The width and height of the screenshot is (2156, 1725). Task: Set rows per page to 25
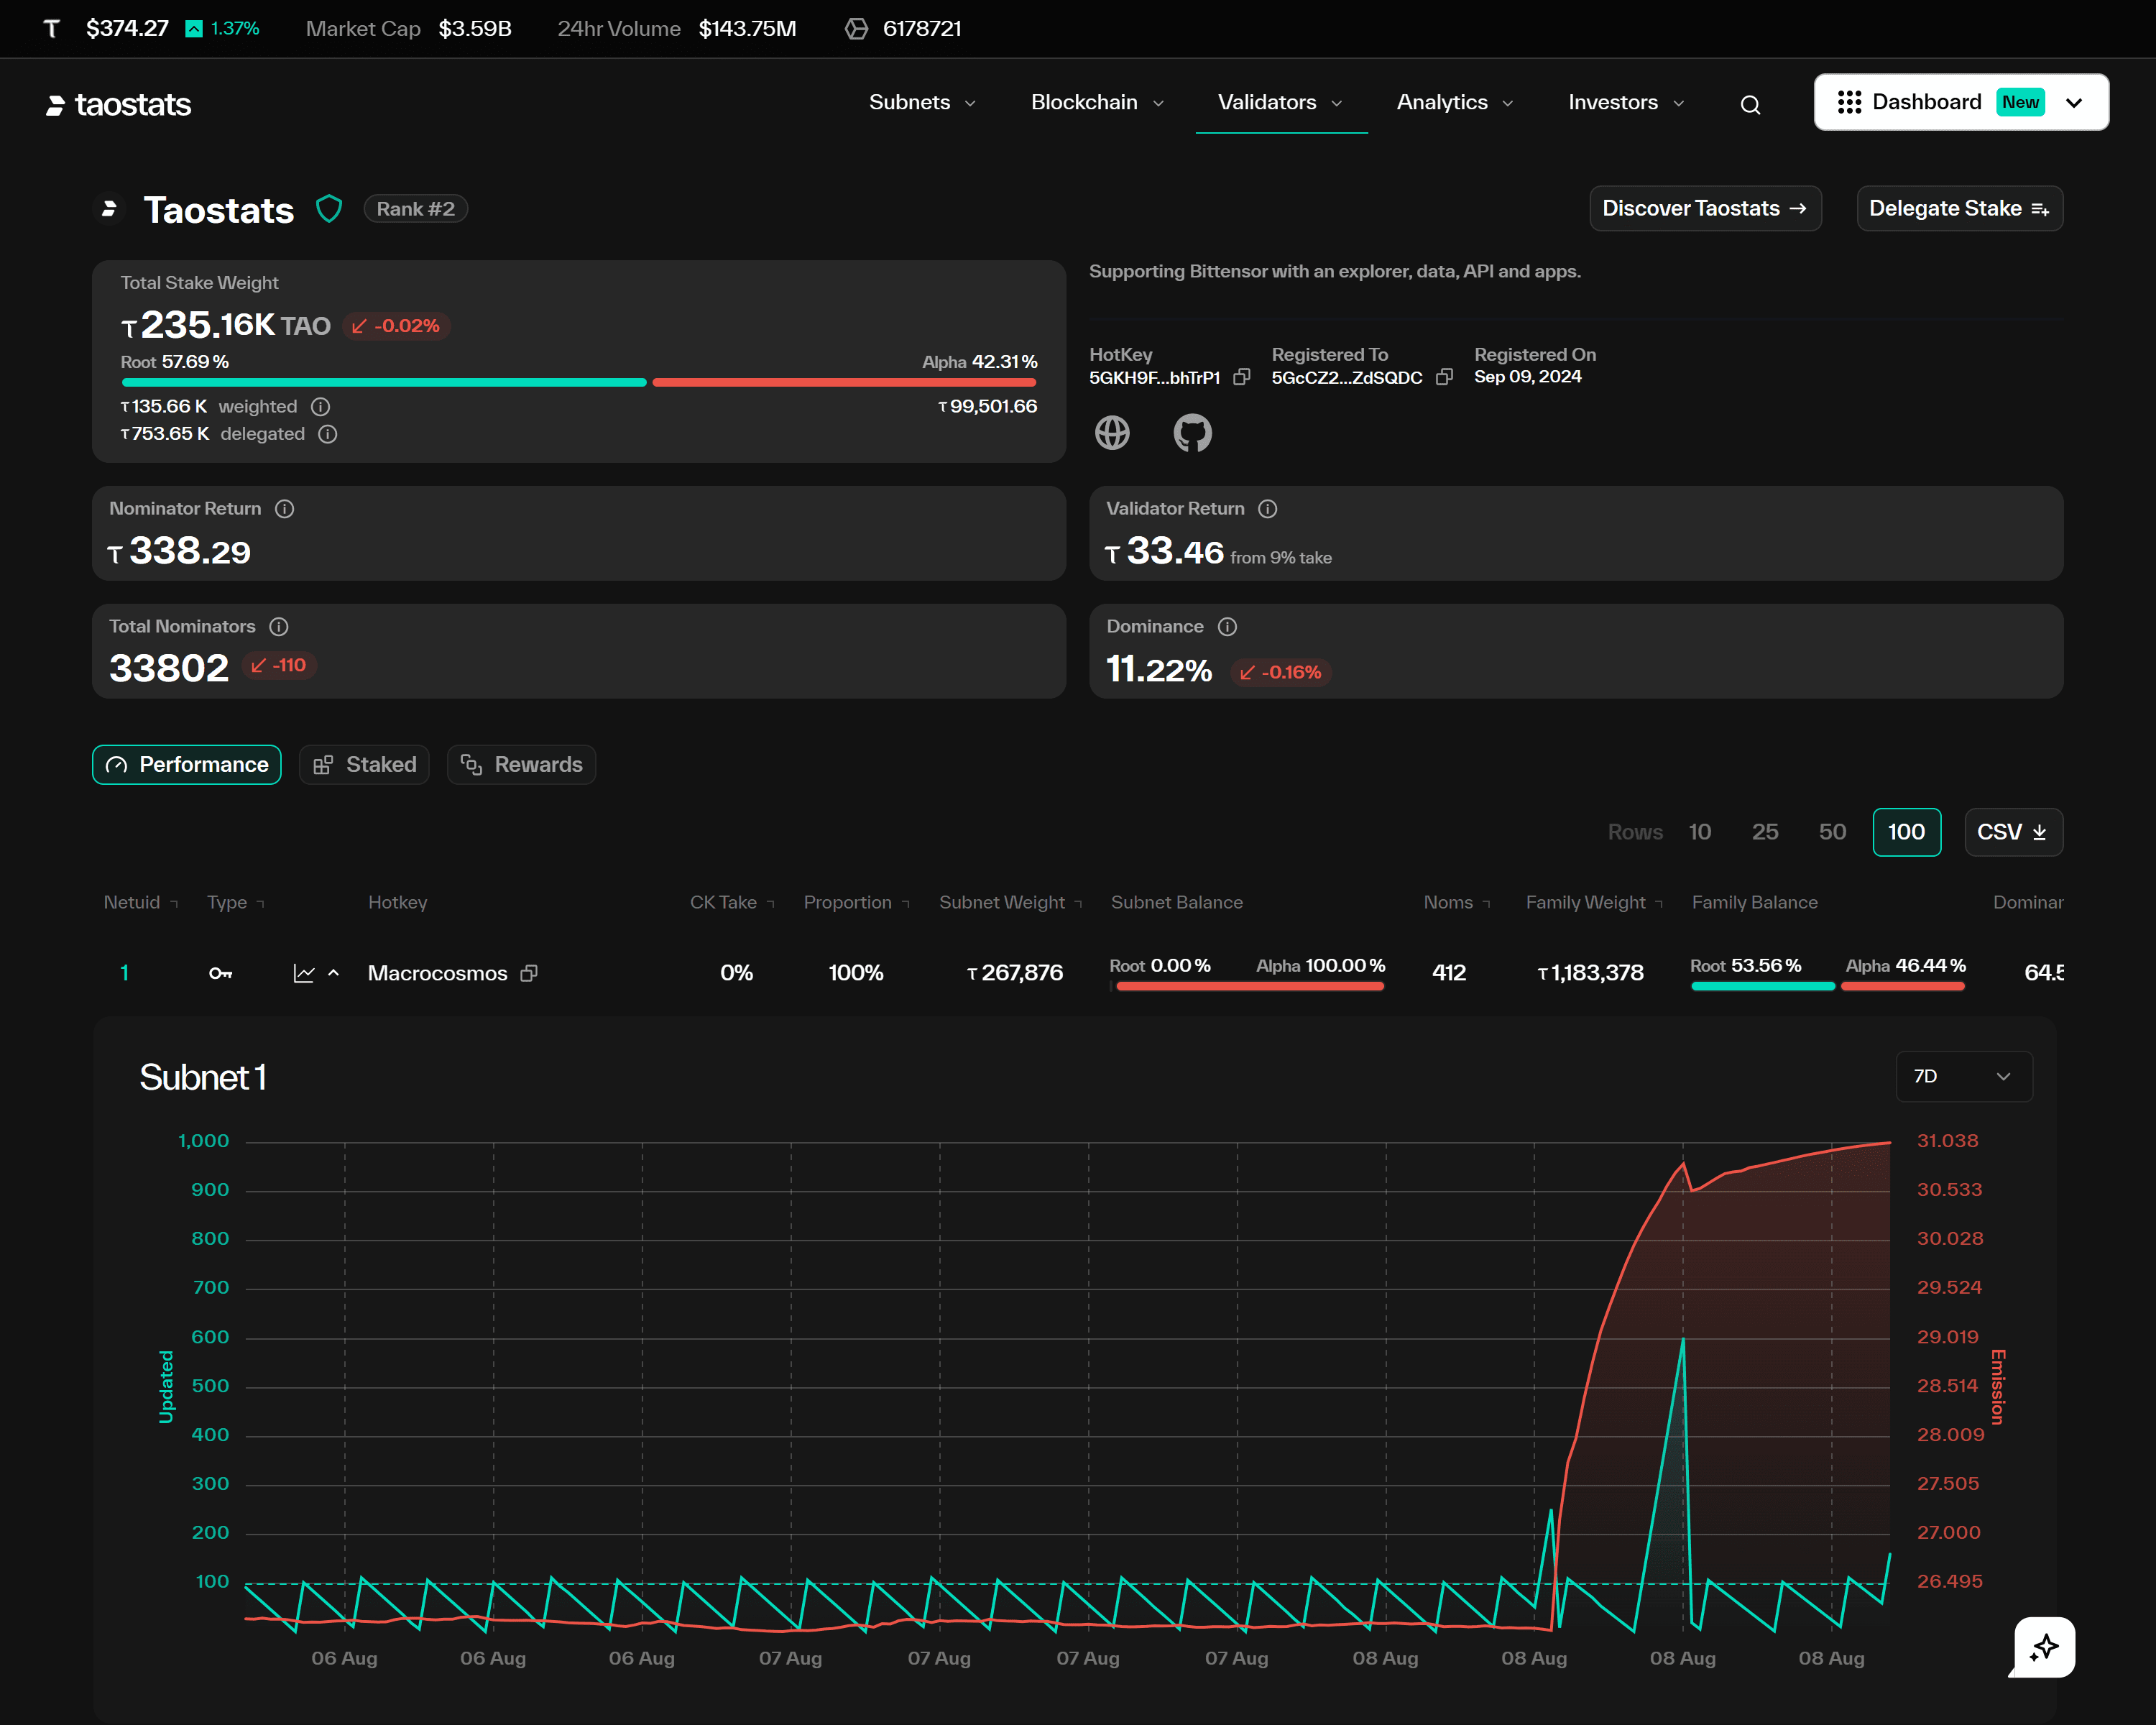coord(1764,832)
